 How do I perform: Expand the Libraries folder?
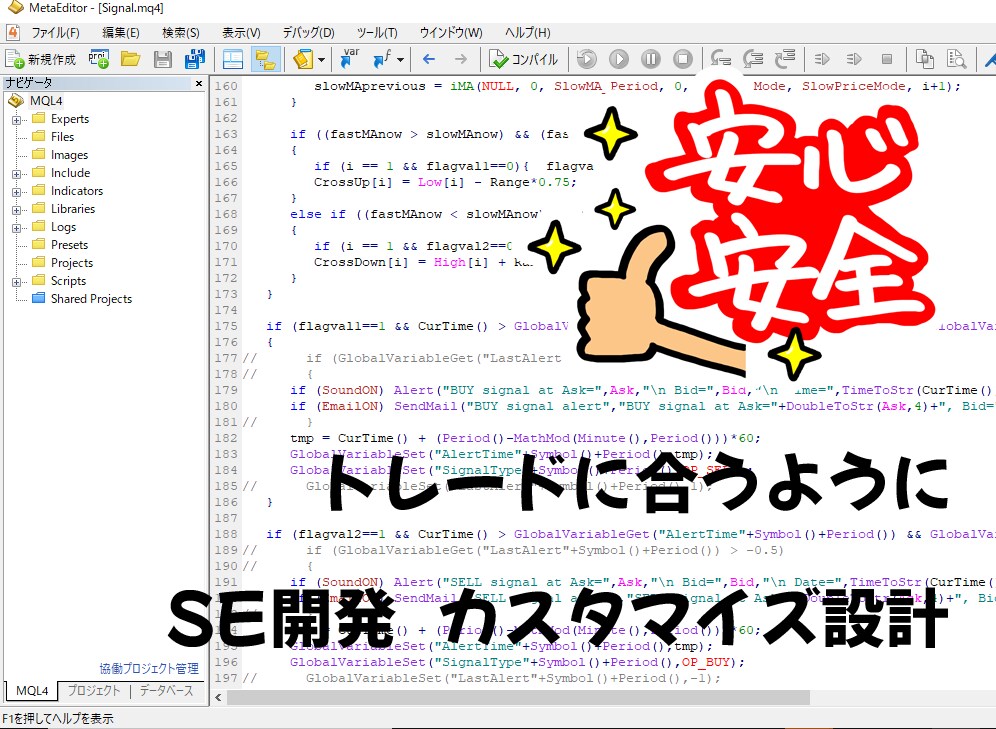[17, 210]
